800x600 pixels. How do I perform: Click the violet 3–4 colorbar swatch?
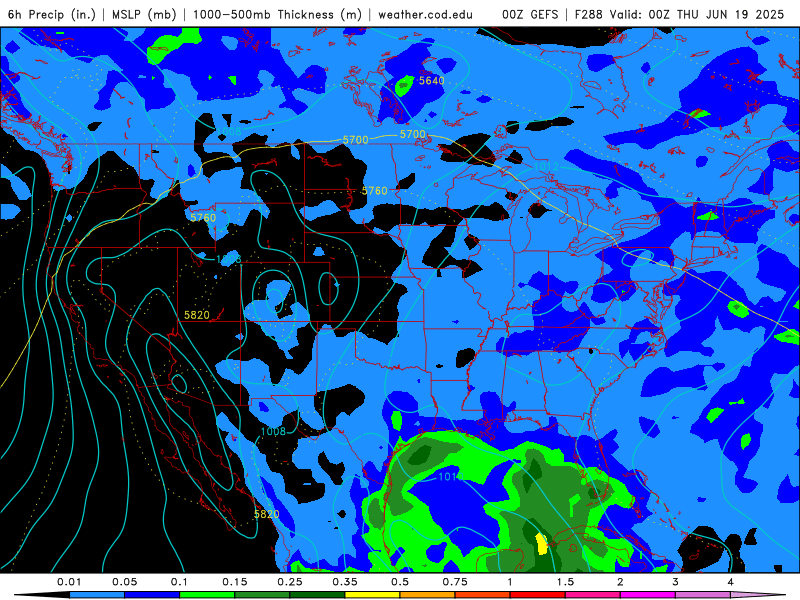(703, 595)
